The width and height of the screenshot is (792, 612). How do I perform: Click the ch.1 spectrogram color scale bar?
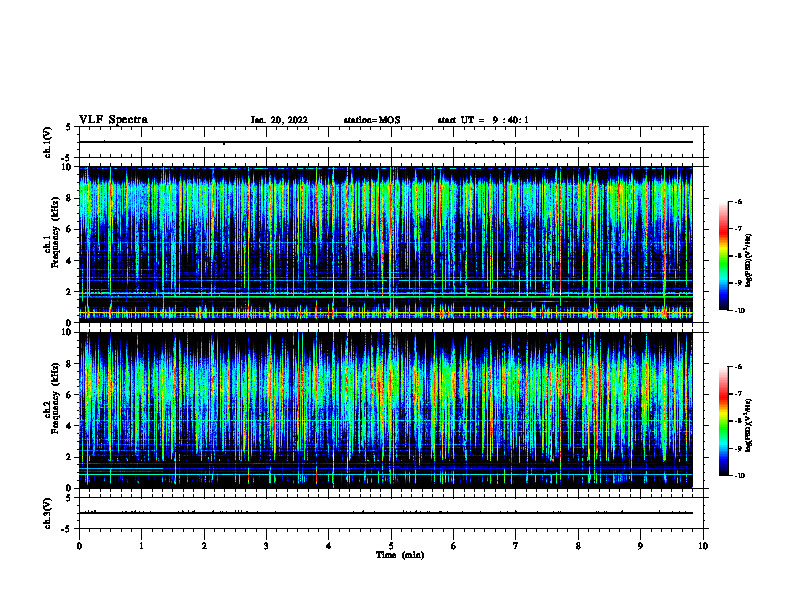pos(723,256)
